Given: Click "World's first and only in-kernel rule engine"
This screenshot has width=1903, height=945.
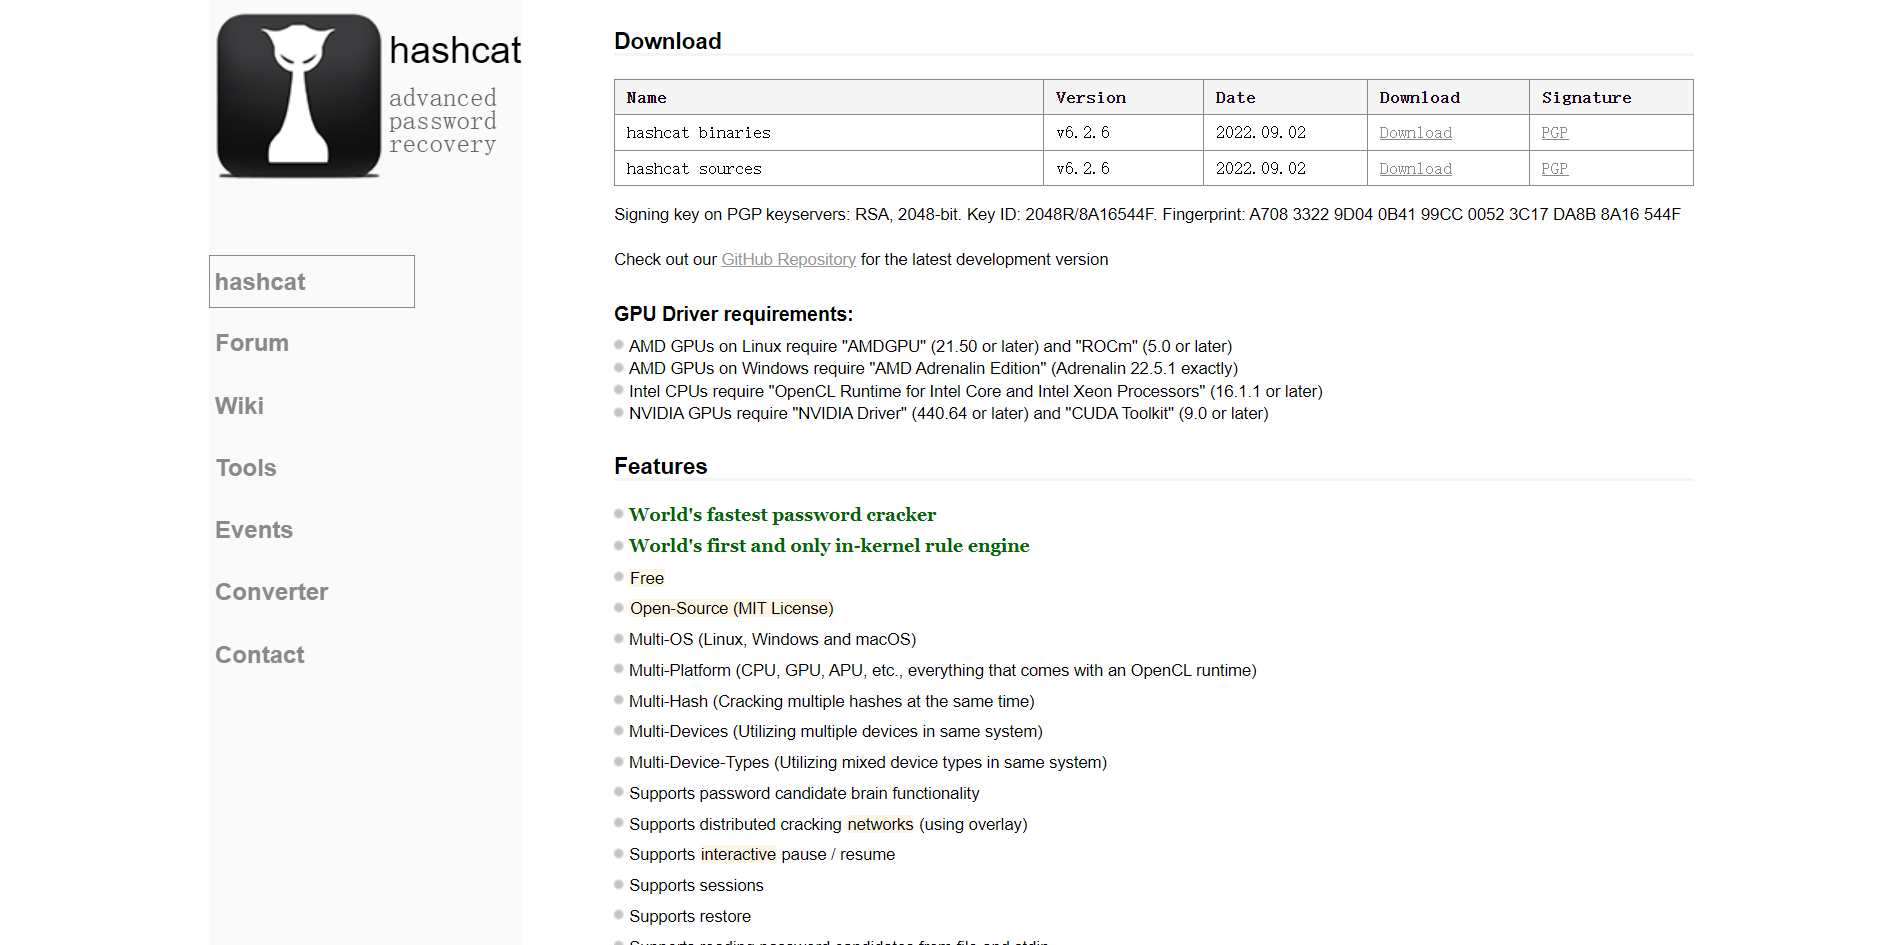Looking at the screenshot, I should click(829, 546).
